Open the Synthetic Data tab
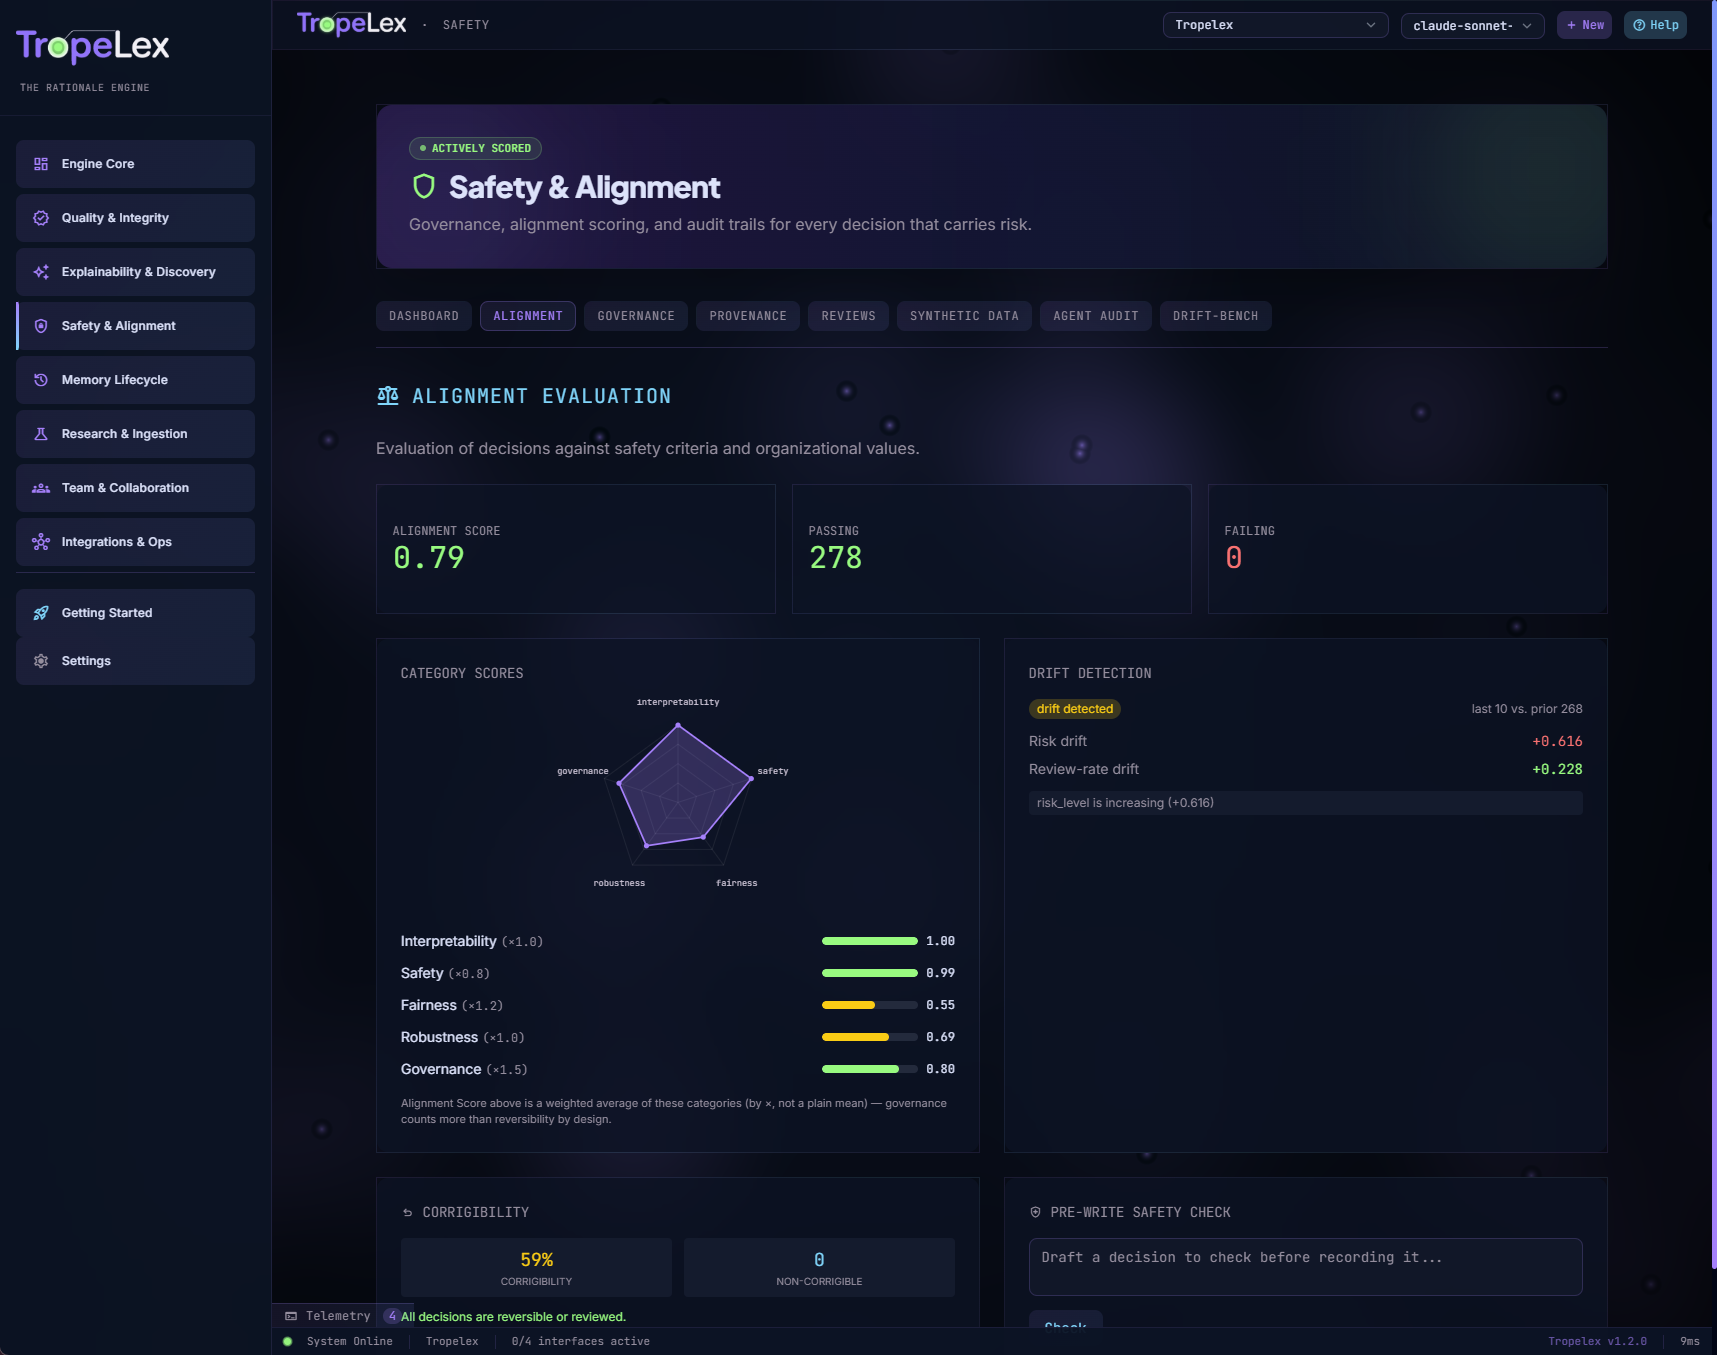This screenshot has height=1355, width=1717. coord(964,316)
